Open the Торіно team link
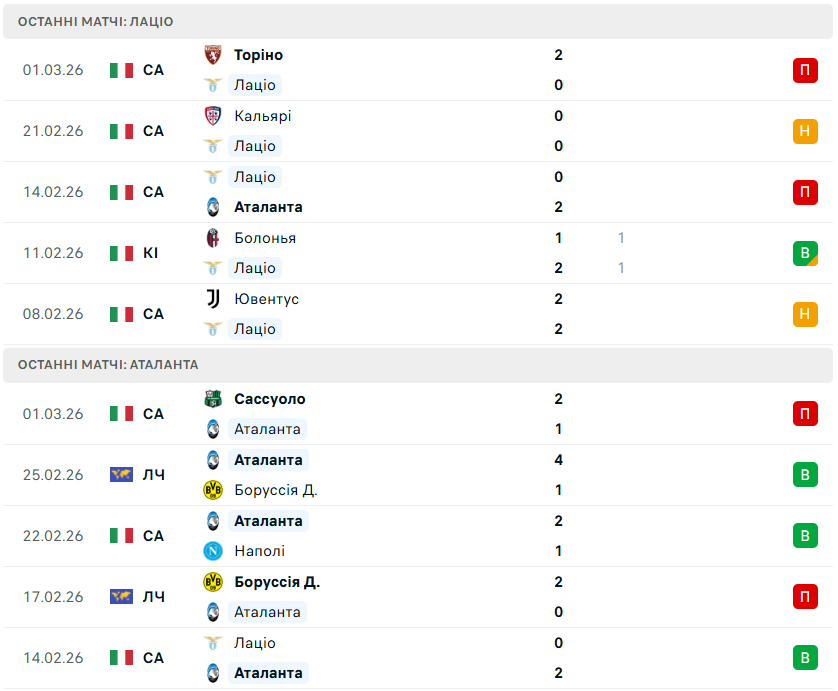The height and width of the screenshot is (691, 838). [258, 55]
